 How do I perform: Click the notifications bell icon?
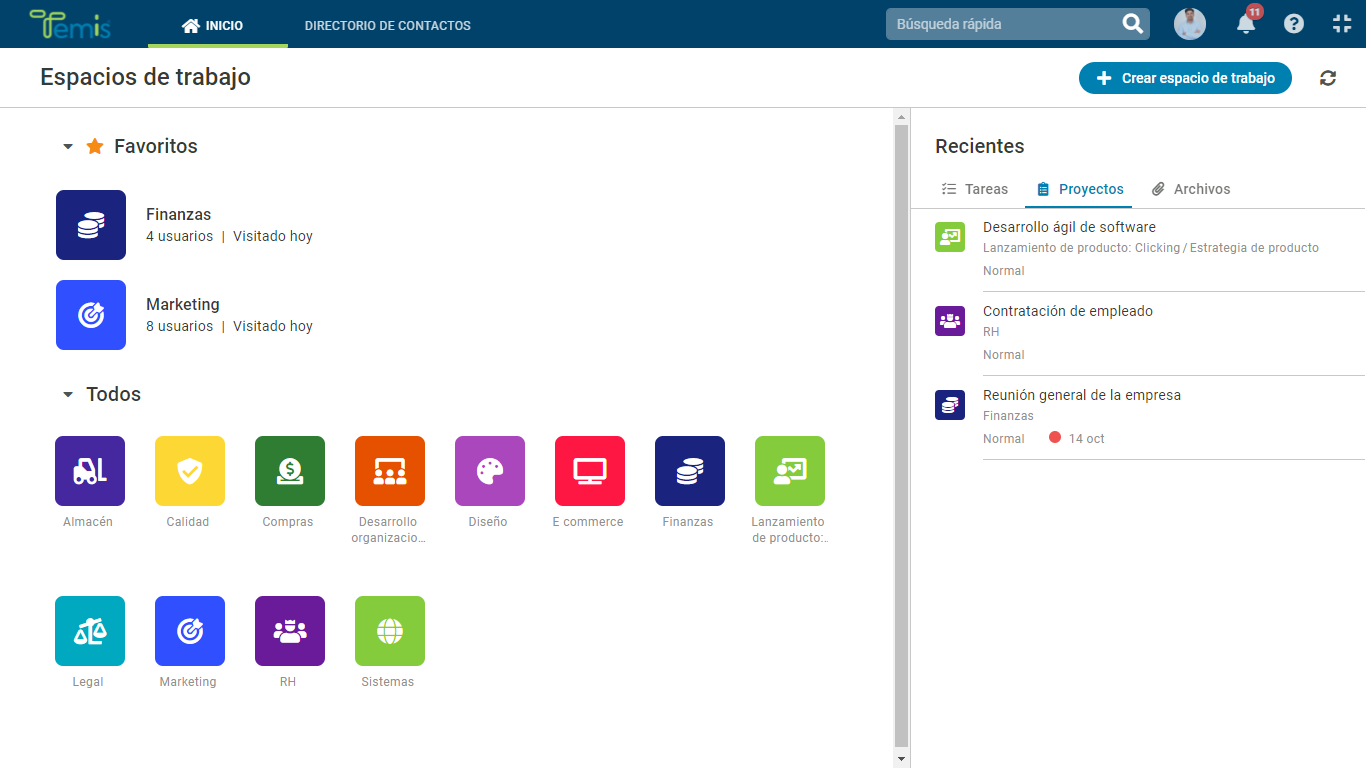[1246, 24]
